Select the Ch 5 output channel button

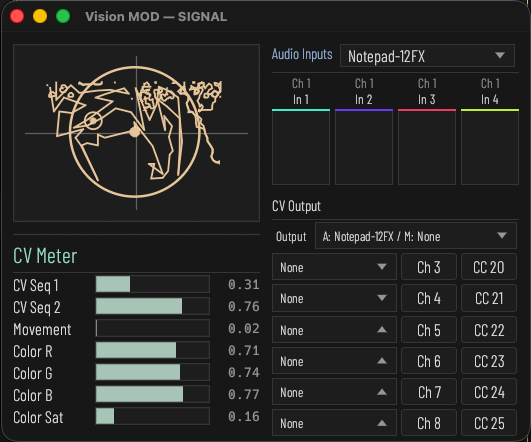tap(429, 330)
